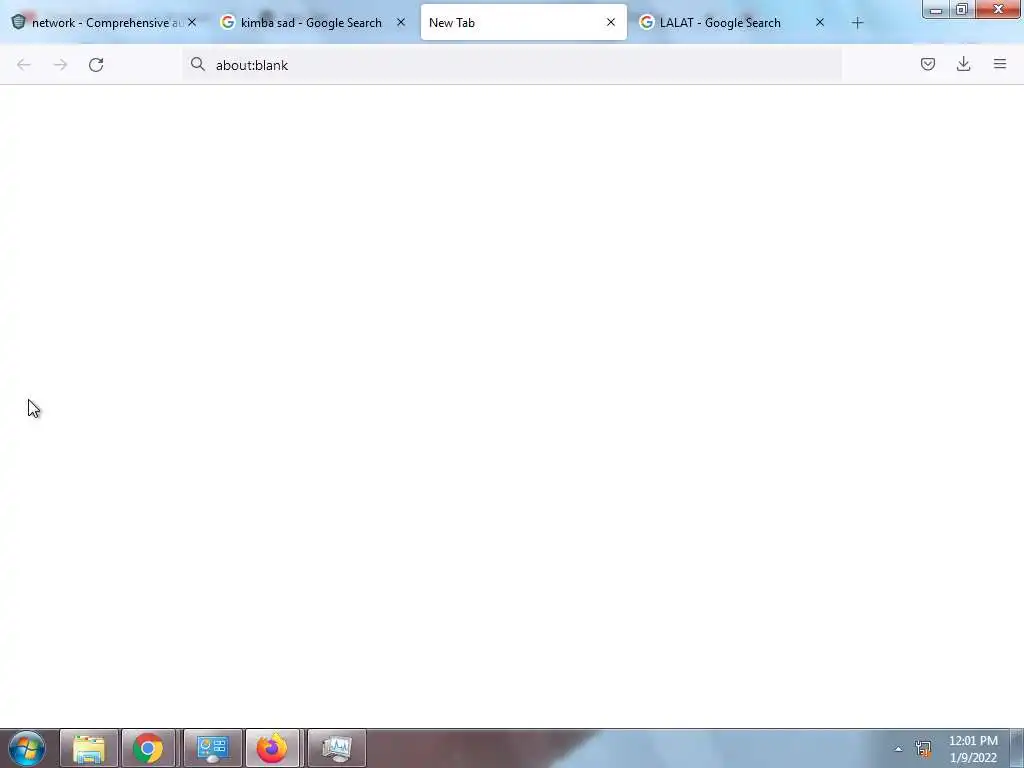Close the kimba sad tab
1024x768 pixels.
(x=401, y=22)
